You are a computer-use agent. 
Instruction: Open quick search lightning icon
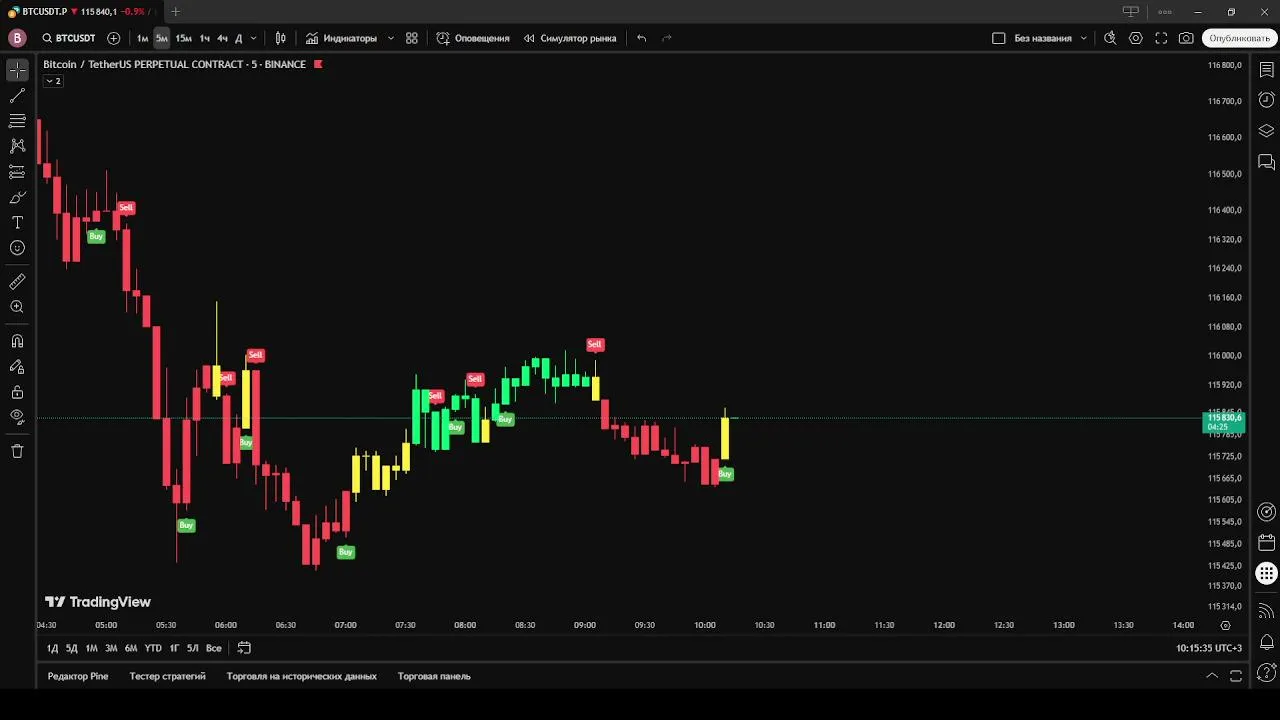coord(1110,38)
